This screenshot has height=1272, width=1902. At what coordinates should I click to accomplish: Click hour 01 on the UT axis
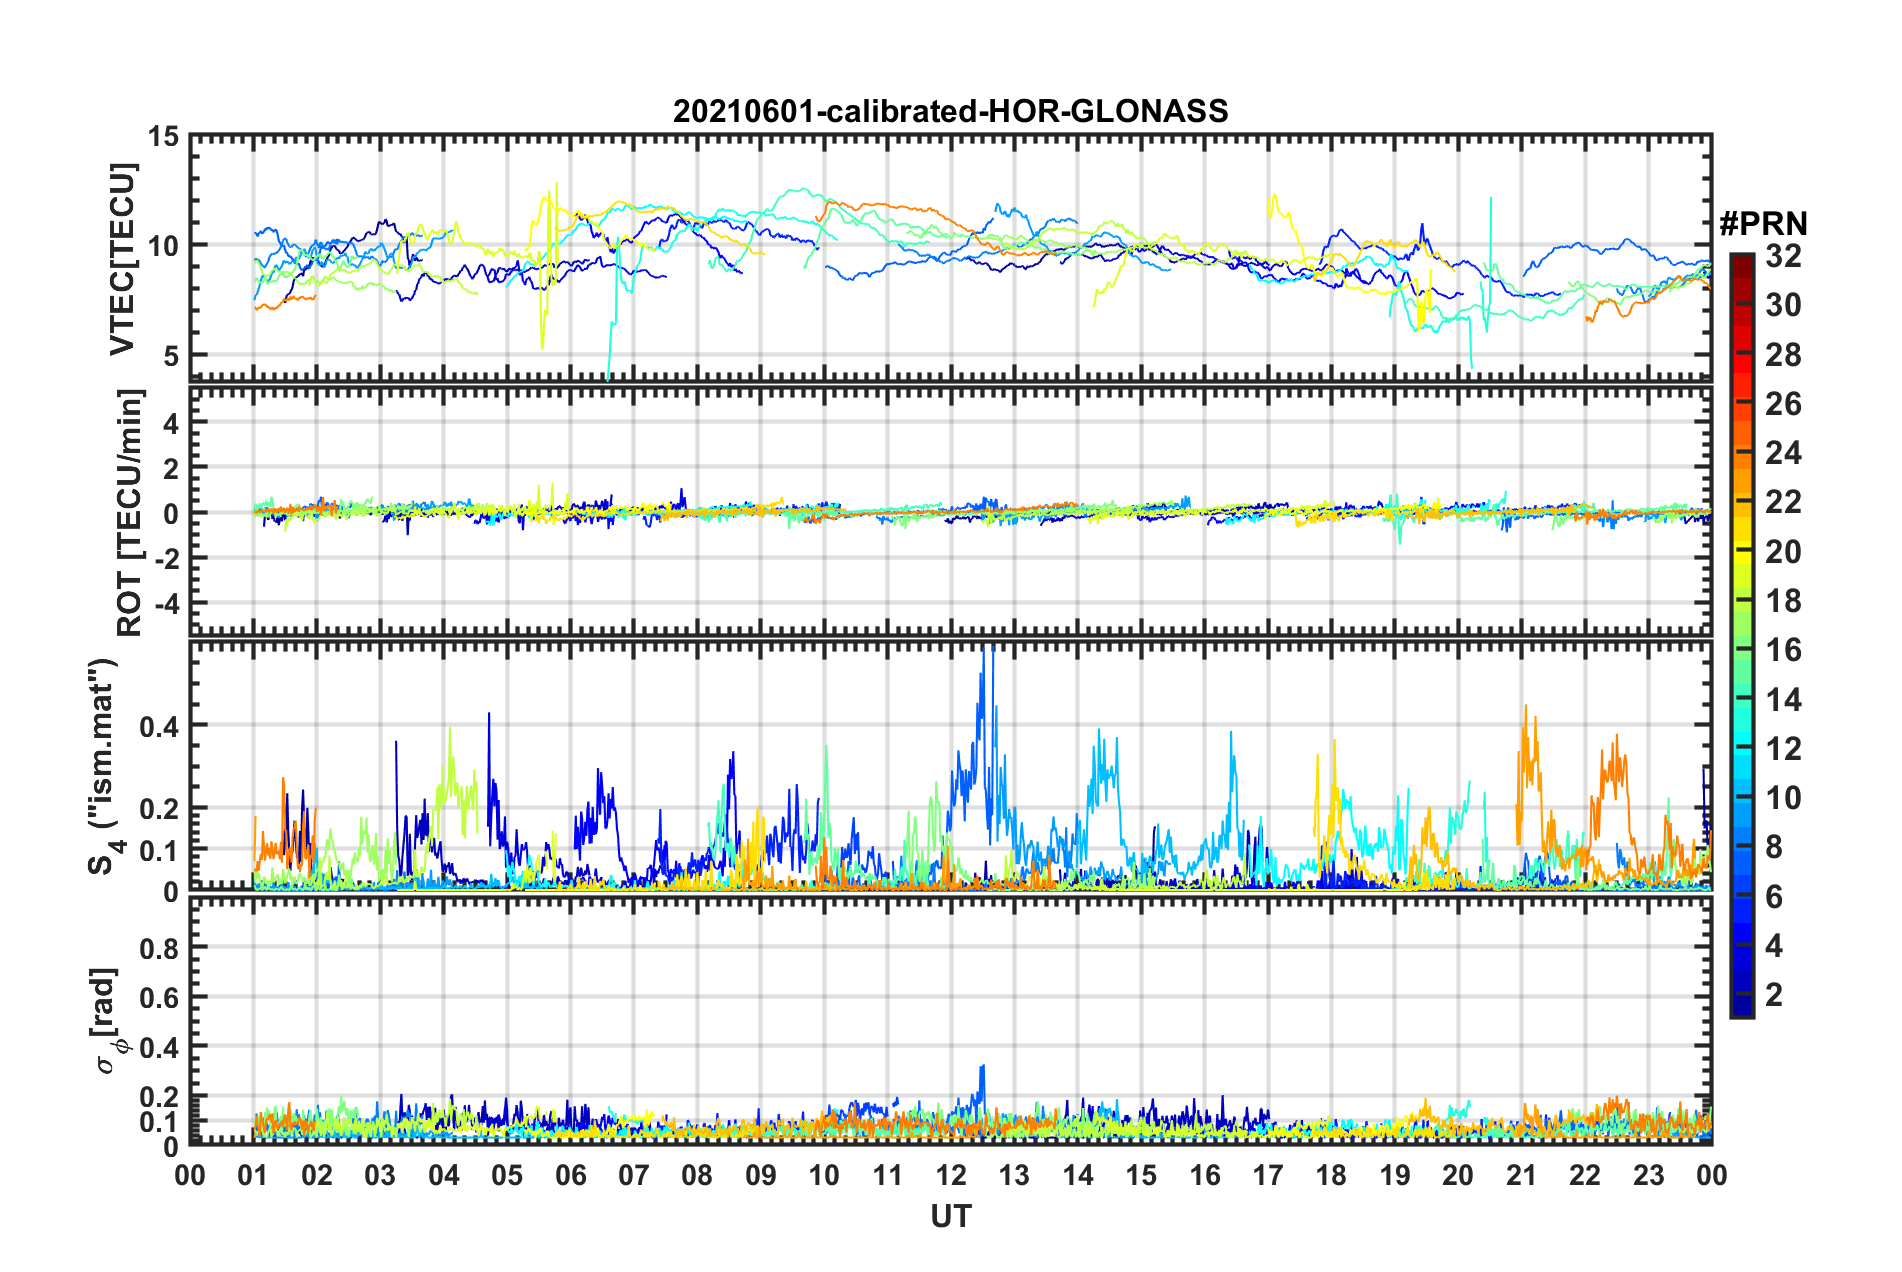pyautogui.click(x=253, y=1175)
